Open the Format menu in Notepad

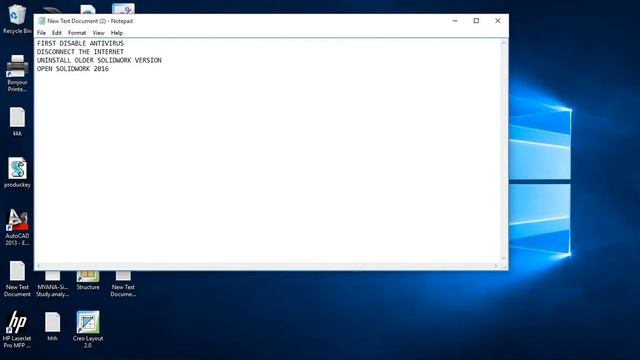click(x=77, y=33)
